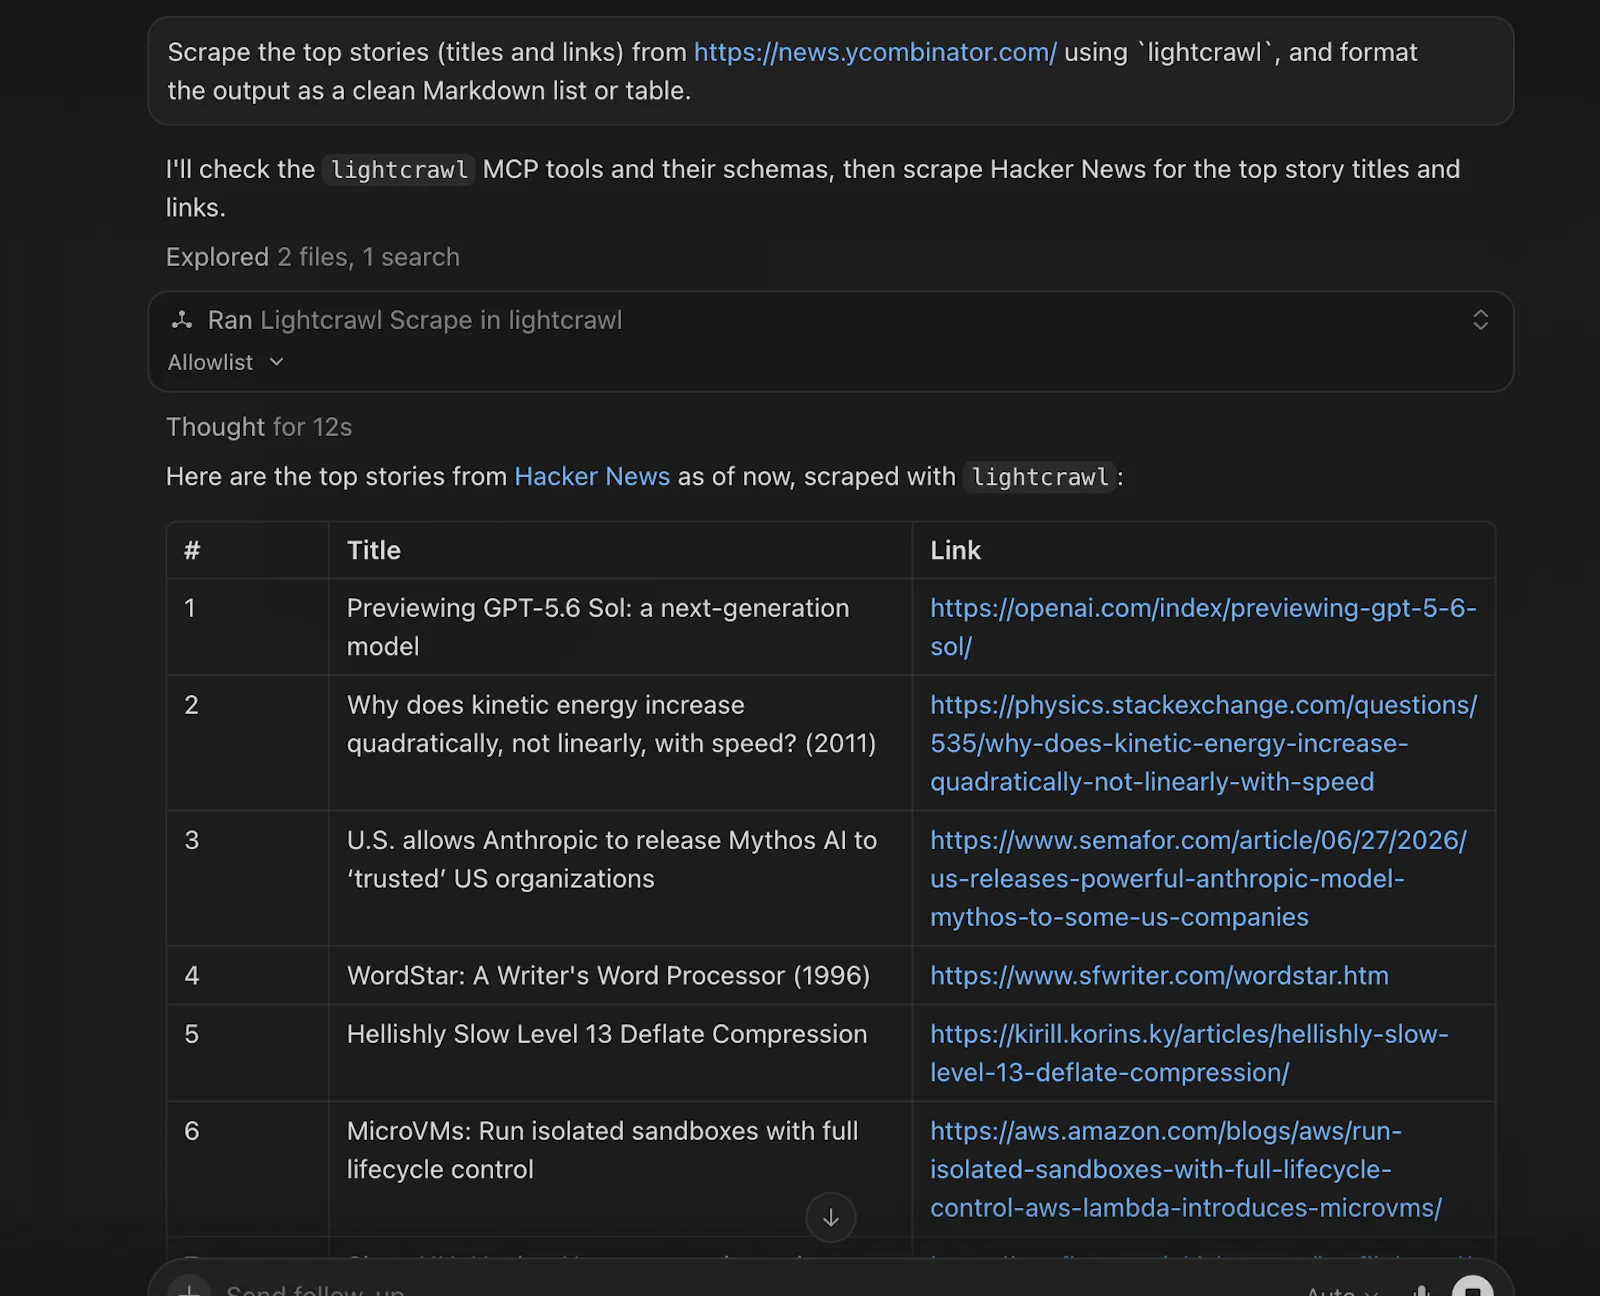Open the kirill.korins.ky deflate compression link
This screenshot has width=1600, height=1296.
(x=1189, y=1053)
